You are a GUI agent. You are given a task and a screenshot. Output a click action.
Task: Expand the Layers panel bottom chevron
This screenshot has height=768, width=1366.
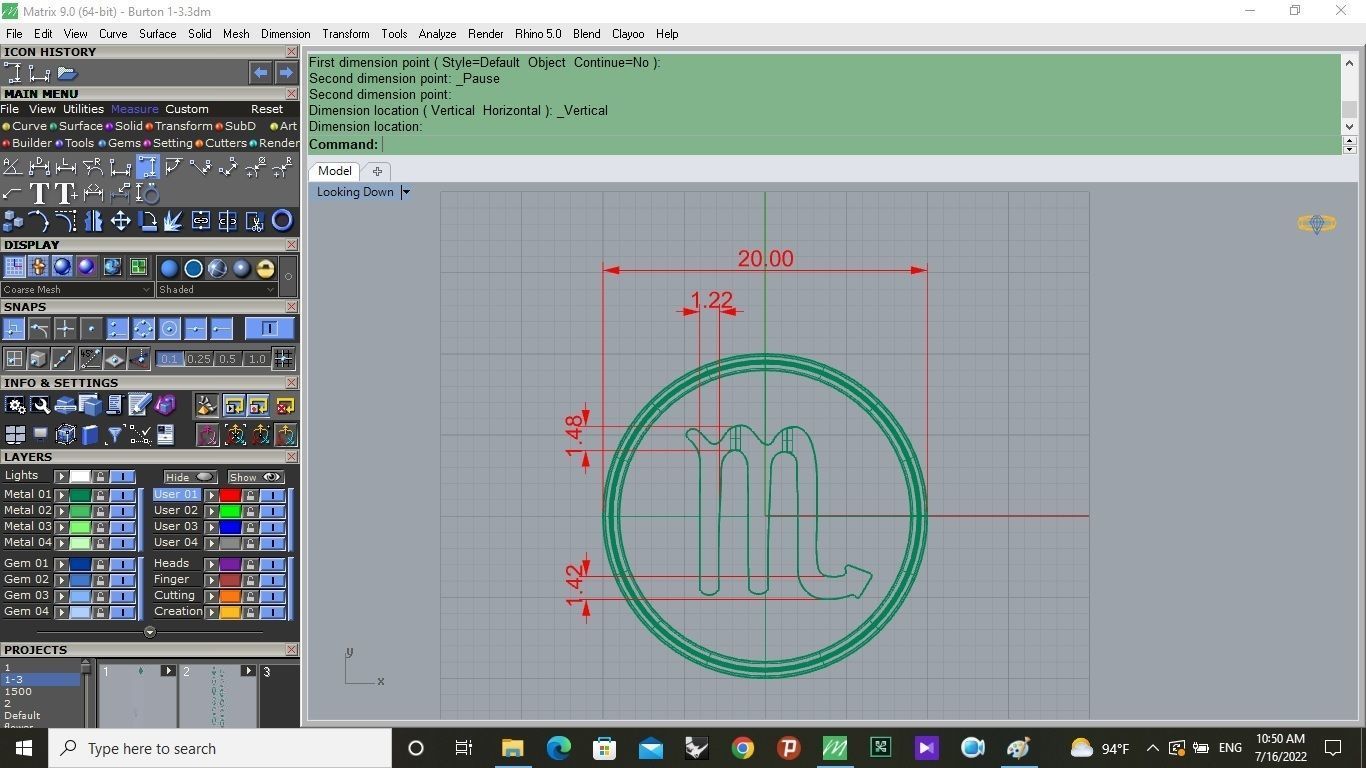click(x=150, y=632)
